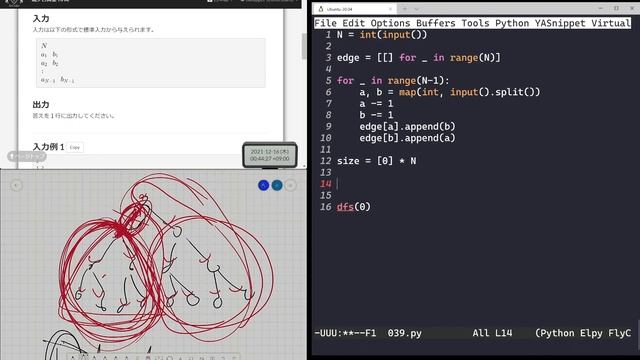Image resolution: width=640 pixels, height=360 pixels.
Task: Close the Ubuntu 20.04 terminal tab
Action: tap(390, 9)
